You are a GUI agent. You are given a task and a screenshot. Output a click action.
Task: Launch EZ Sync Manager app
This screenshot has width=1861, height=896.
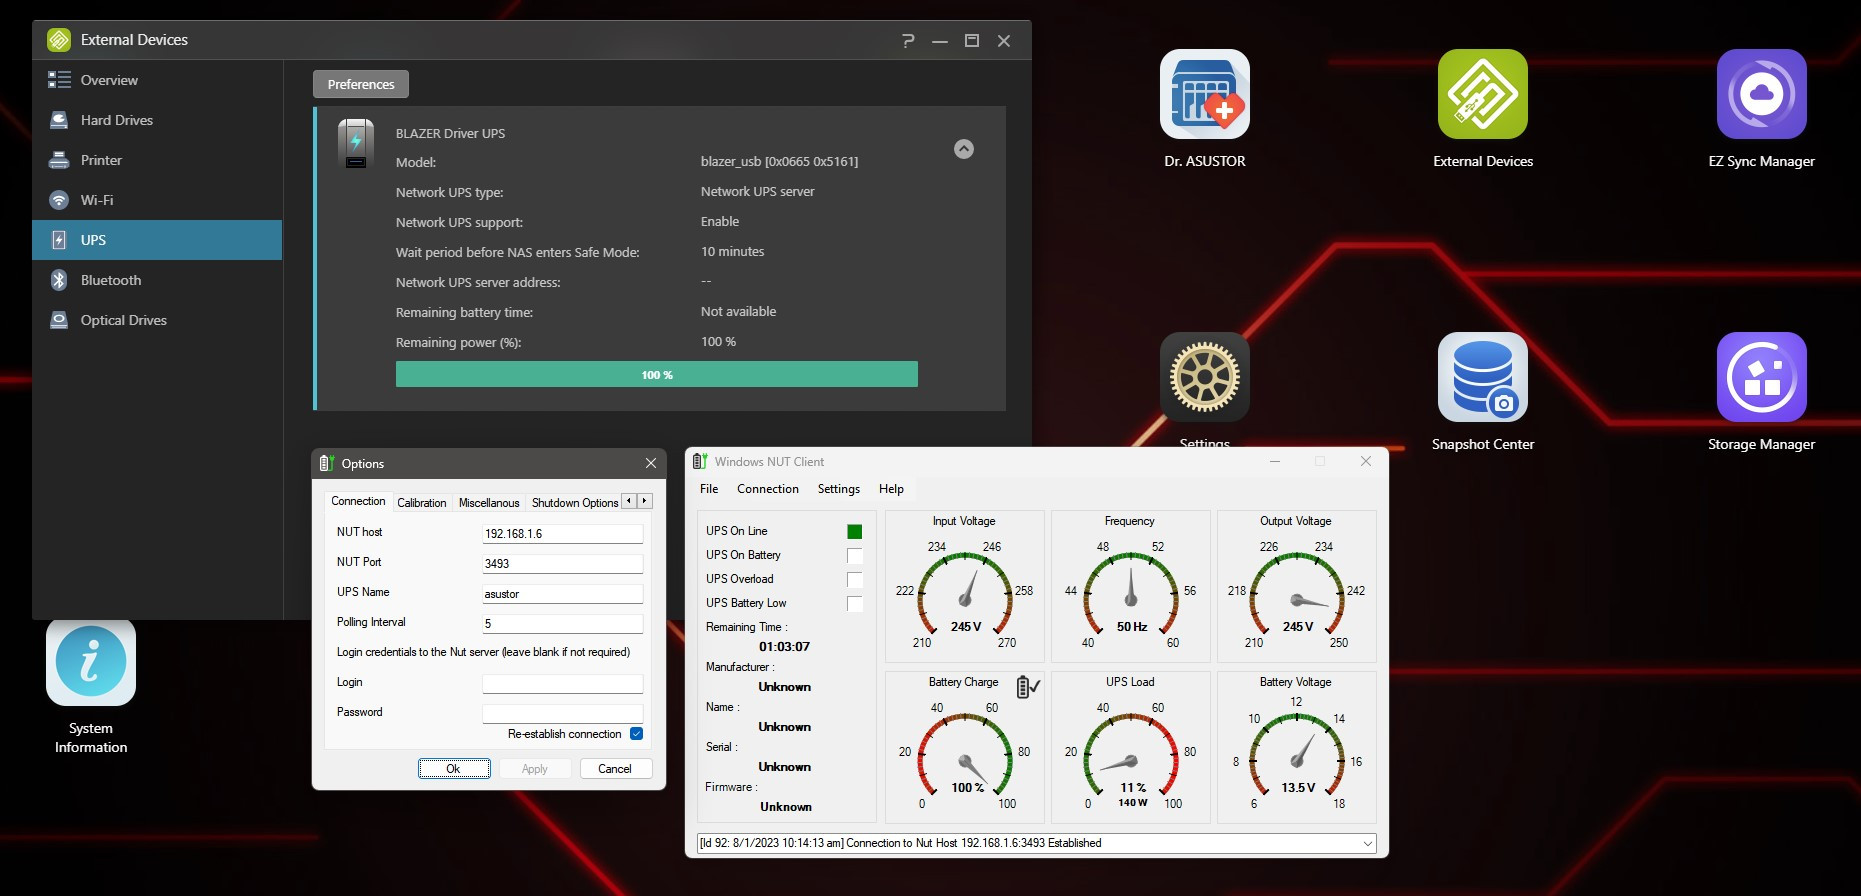point(1761,94)
